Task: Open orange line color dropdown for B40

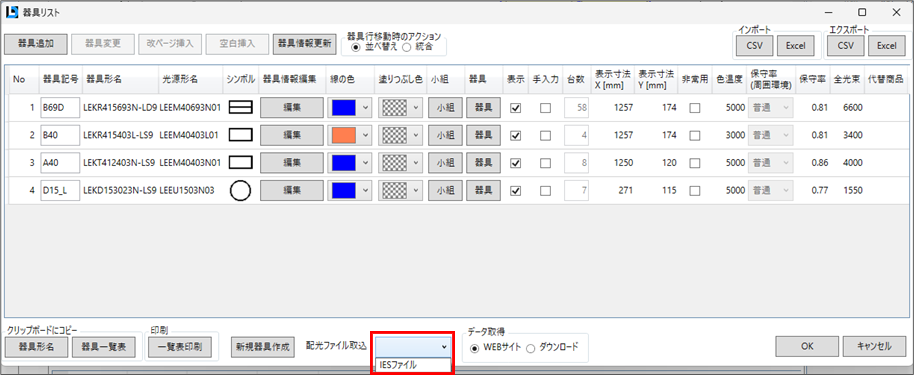Action: [365, 135]
